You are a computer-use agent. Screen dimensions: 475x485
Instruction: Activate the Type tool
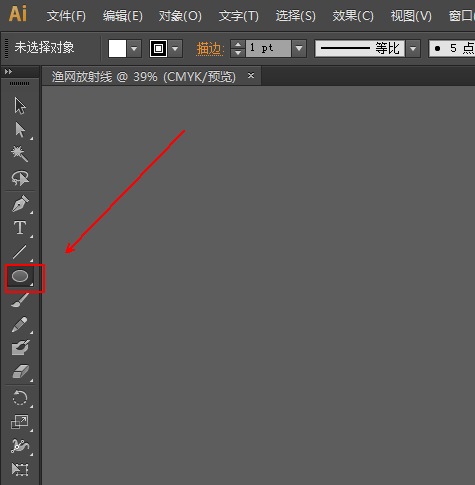pos(20,228)
